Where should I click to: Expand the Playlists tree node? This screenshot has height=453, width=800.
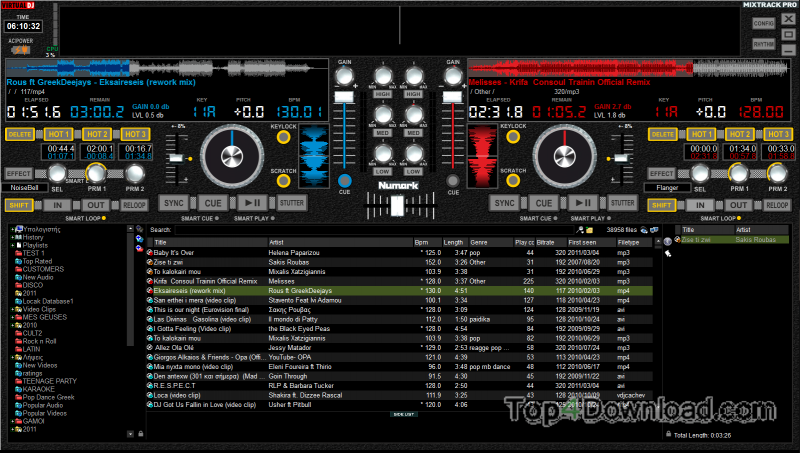pos(12,245)
